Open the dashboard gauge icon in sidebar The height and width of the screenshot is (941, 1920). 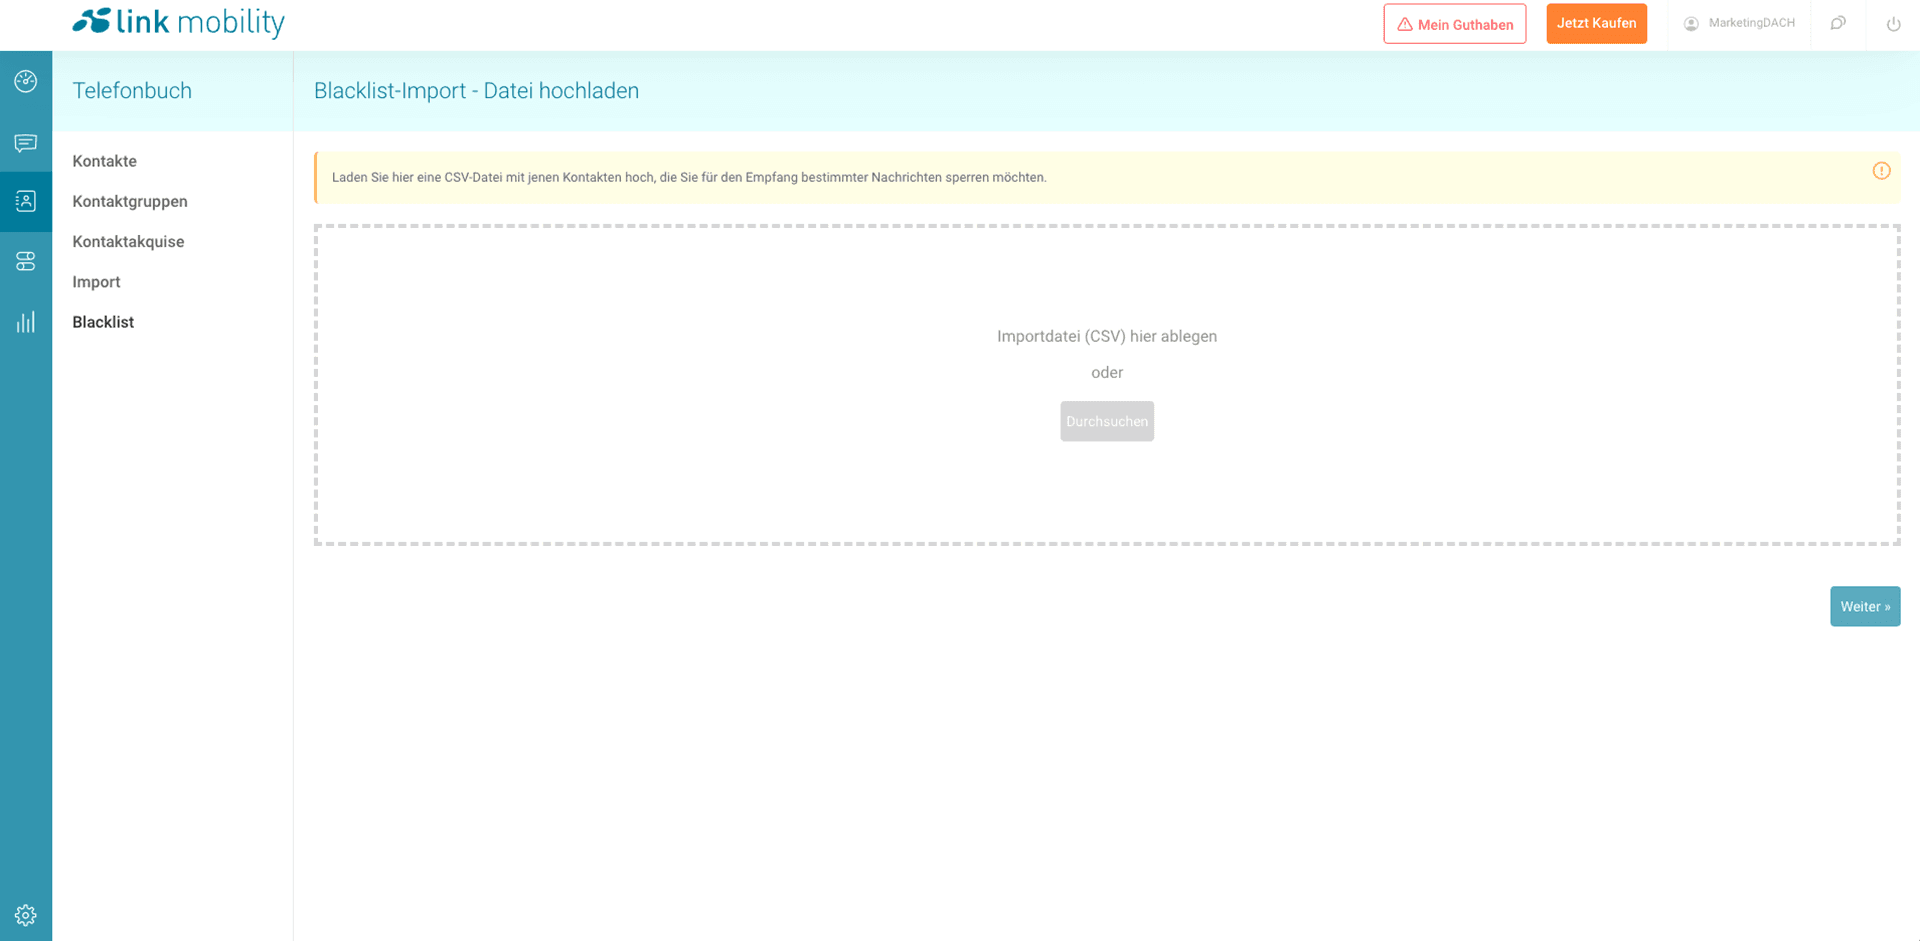pos(26,81)
